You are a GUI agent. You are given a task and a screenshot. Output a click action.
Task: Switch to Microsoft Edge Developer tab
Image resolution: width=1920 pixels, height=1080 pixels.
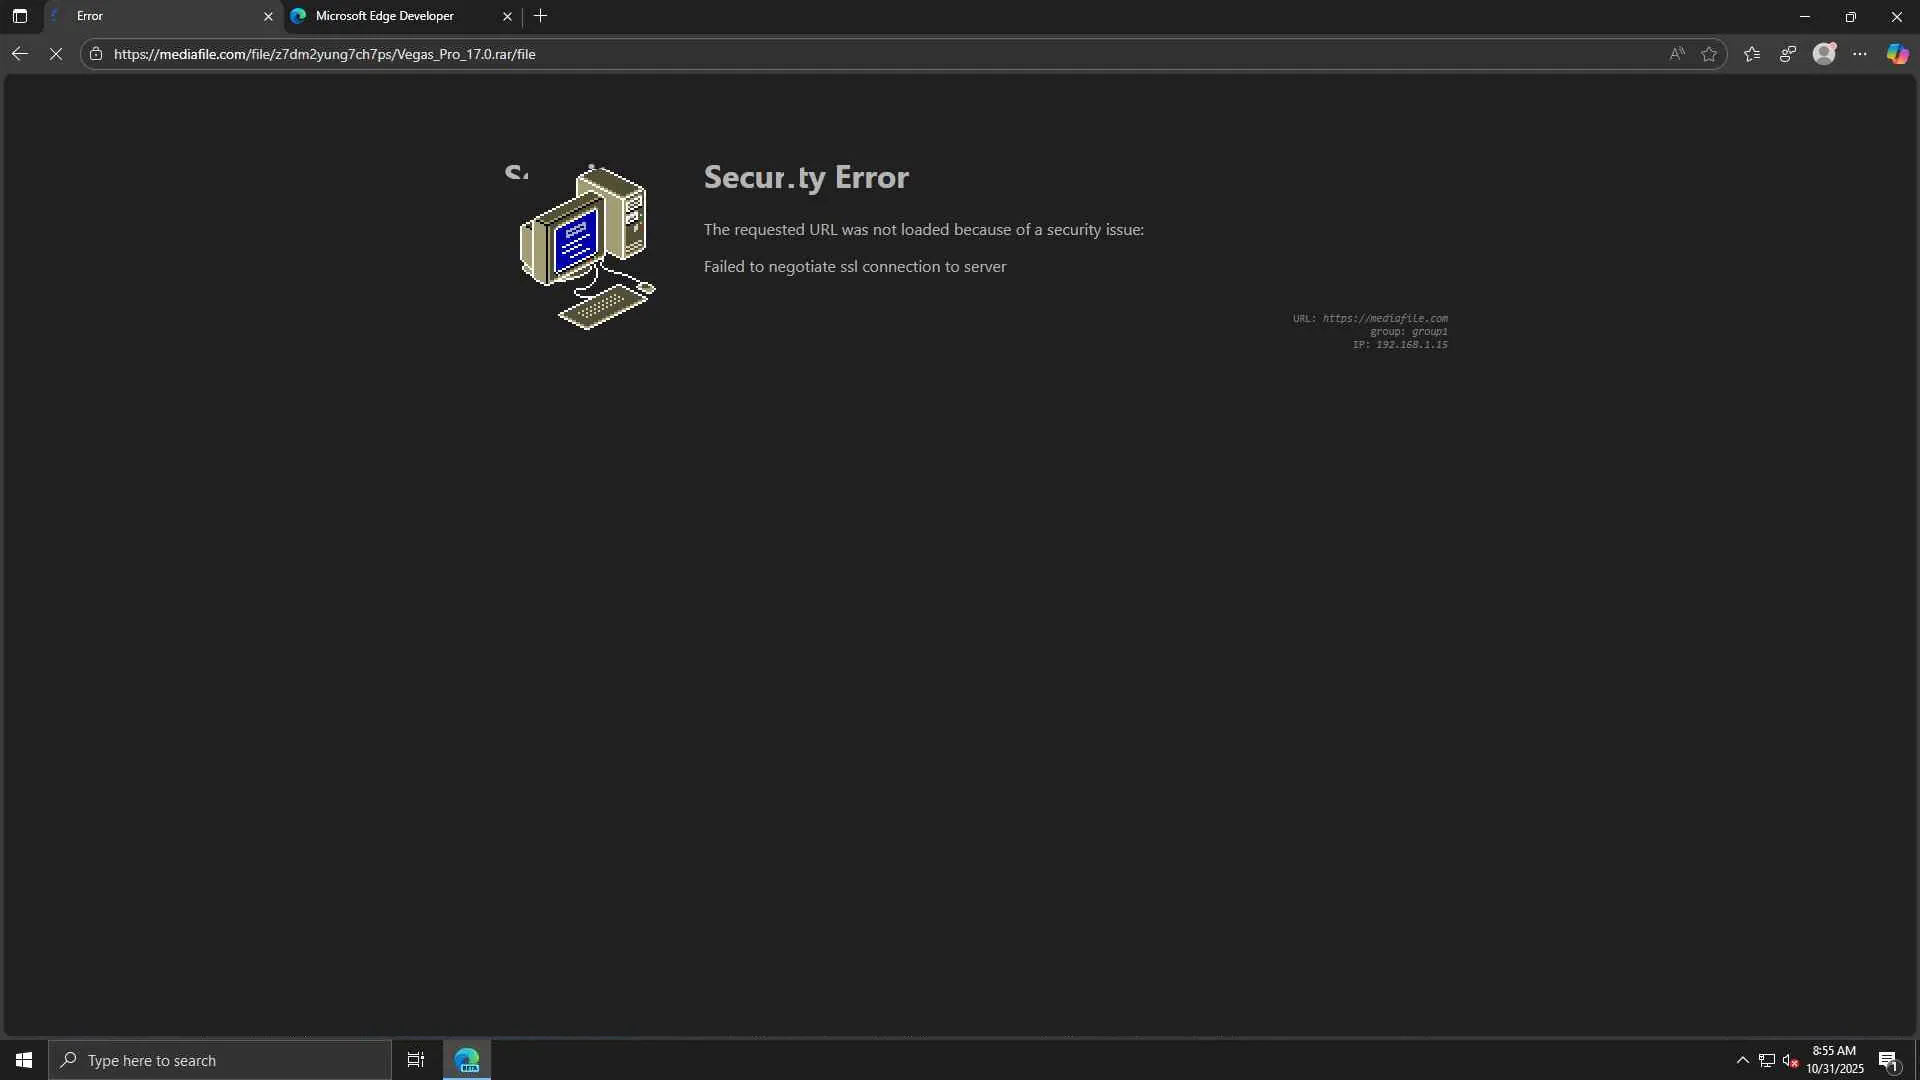coord(385,16)
